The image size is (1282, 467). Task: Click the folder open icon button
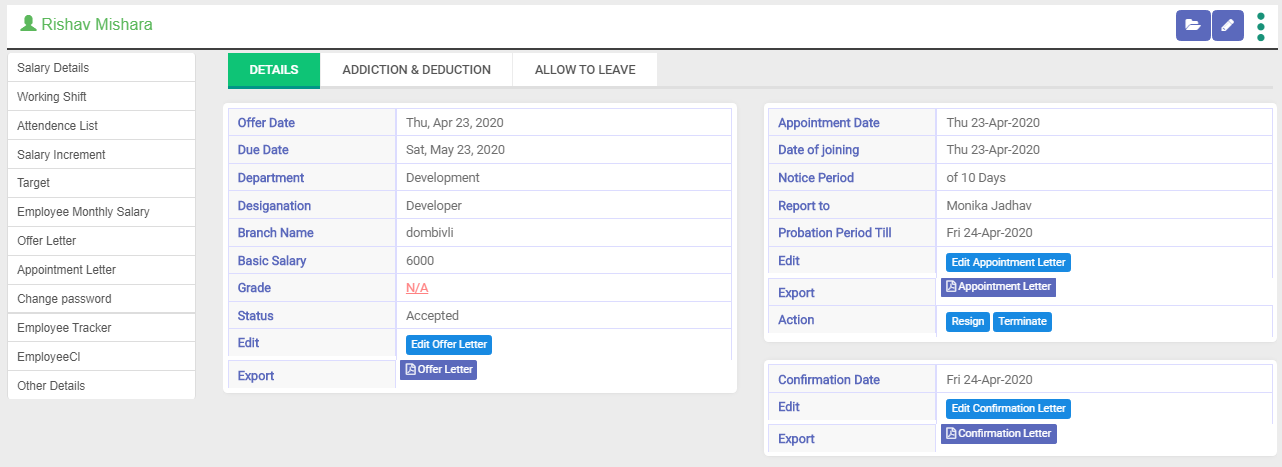coord(1192,25)
